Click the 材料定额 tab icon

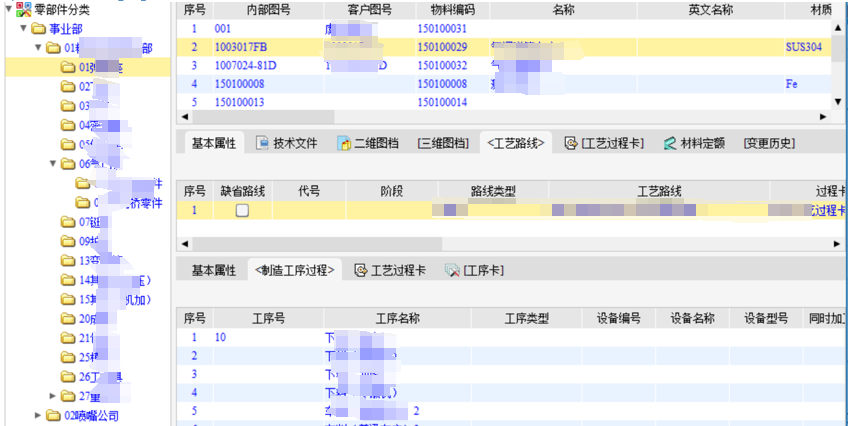[670, 143]
